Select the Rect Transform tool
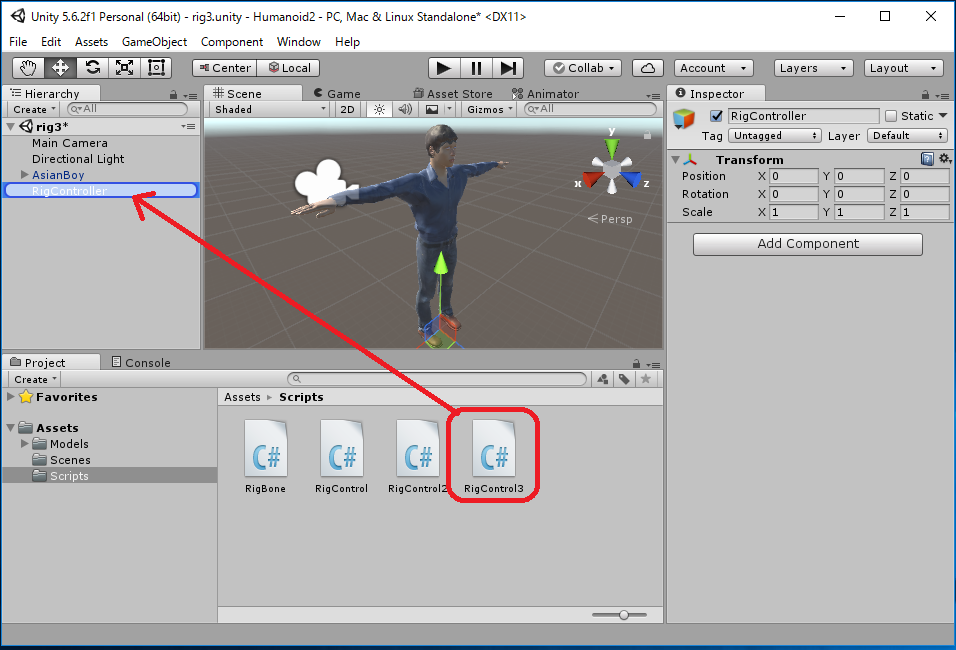The width and height of the screenshot is (956, 650). pos(156,68)
